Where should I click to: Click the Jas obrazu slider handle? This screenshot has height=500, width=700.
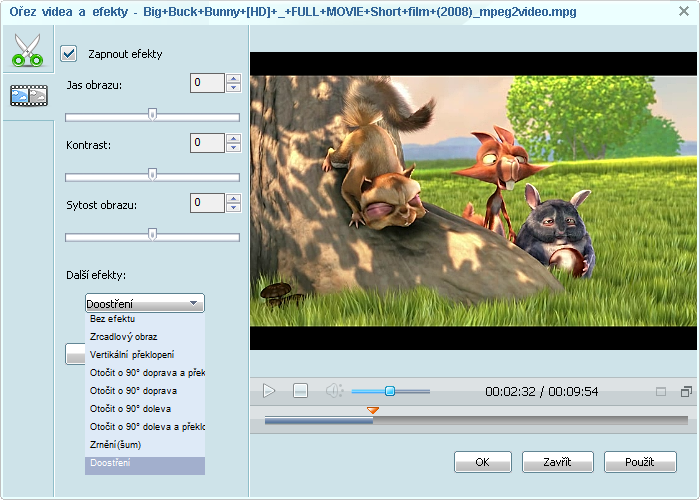point(152,115)
